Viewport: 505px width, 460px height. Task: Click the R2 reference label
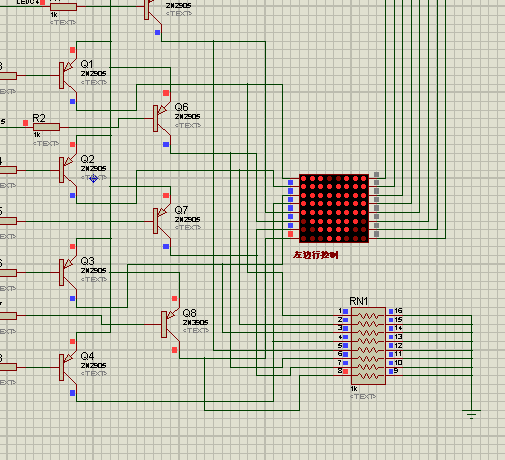(39, 118)
